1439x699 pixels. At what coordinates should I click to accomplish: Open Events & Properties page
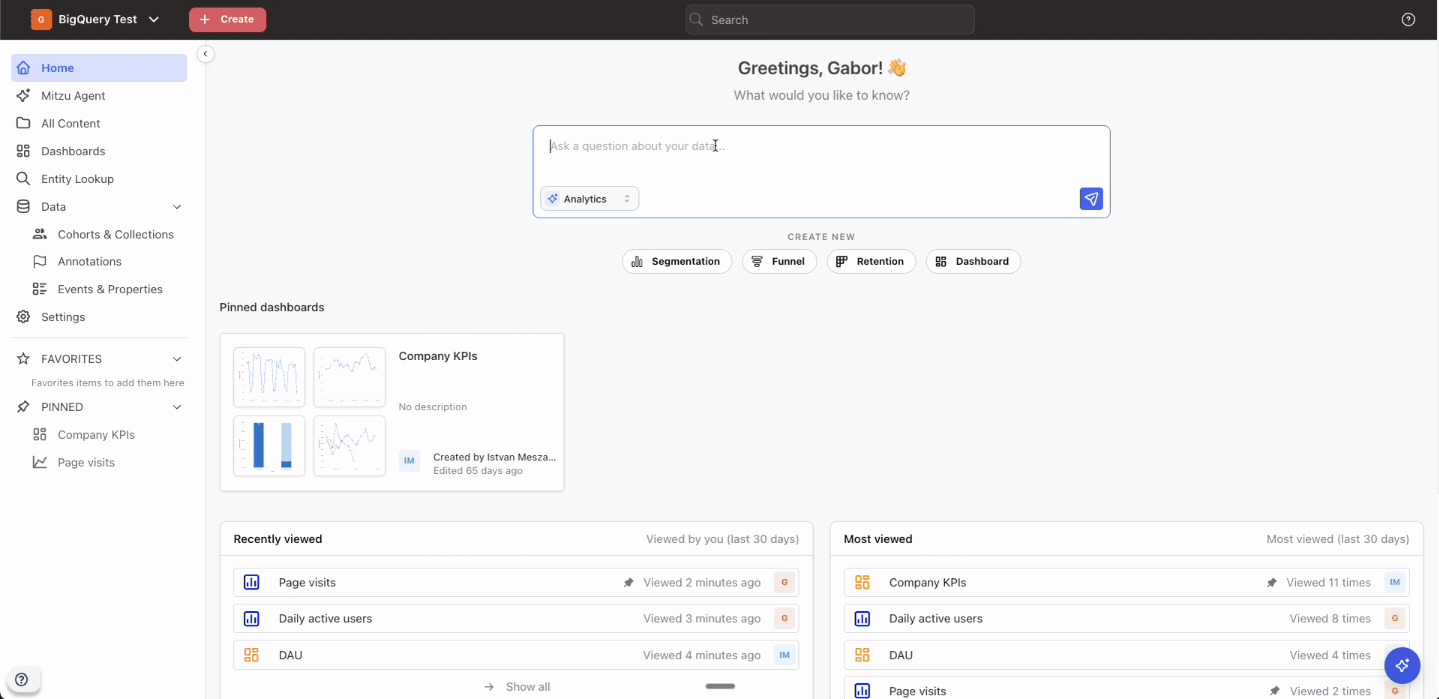[x=110, y=289]
